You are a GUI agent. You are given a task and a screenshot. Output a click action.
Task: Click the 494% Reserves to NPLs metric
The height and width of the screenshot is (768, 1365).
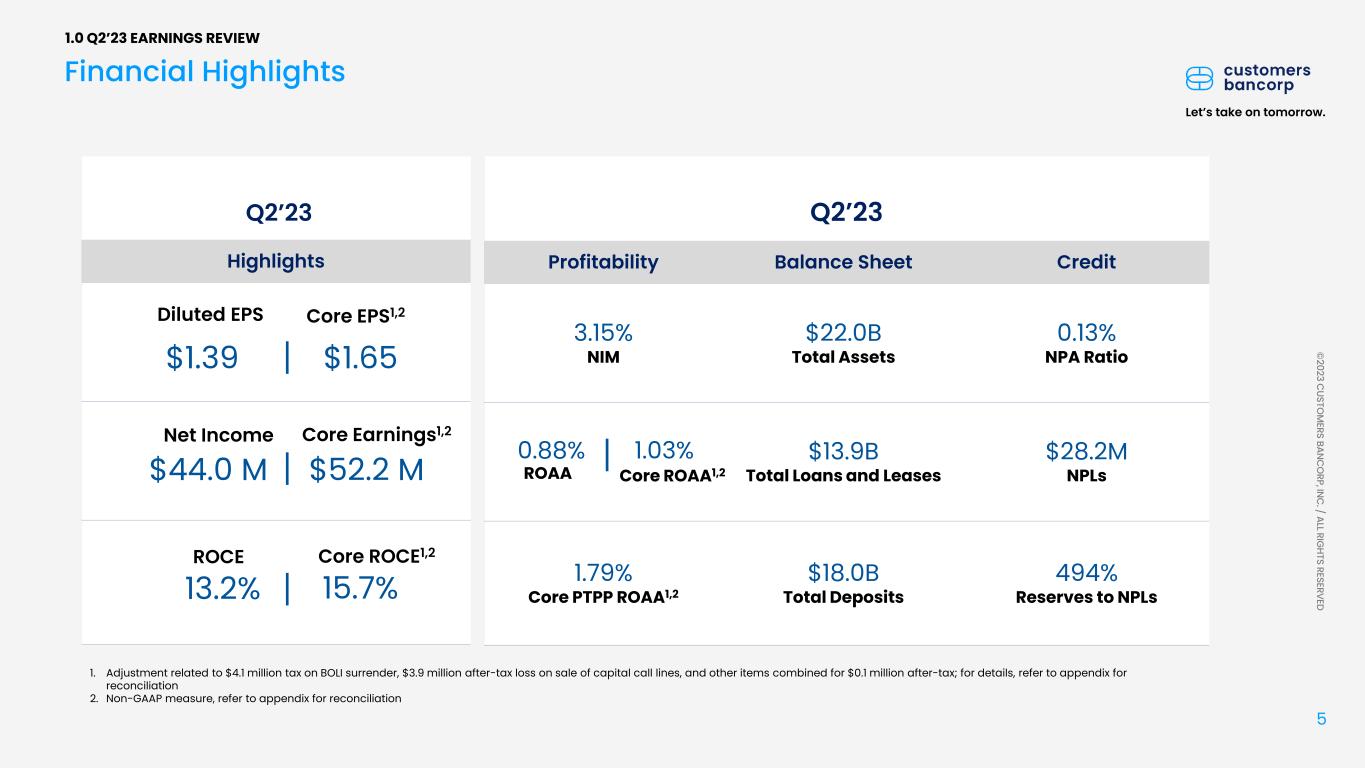coord(1086,573)
